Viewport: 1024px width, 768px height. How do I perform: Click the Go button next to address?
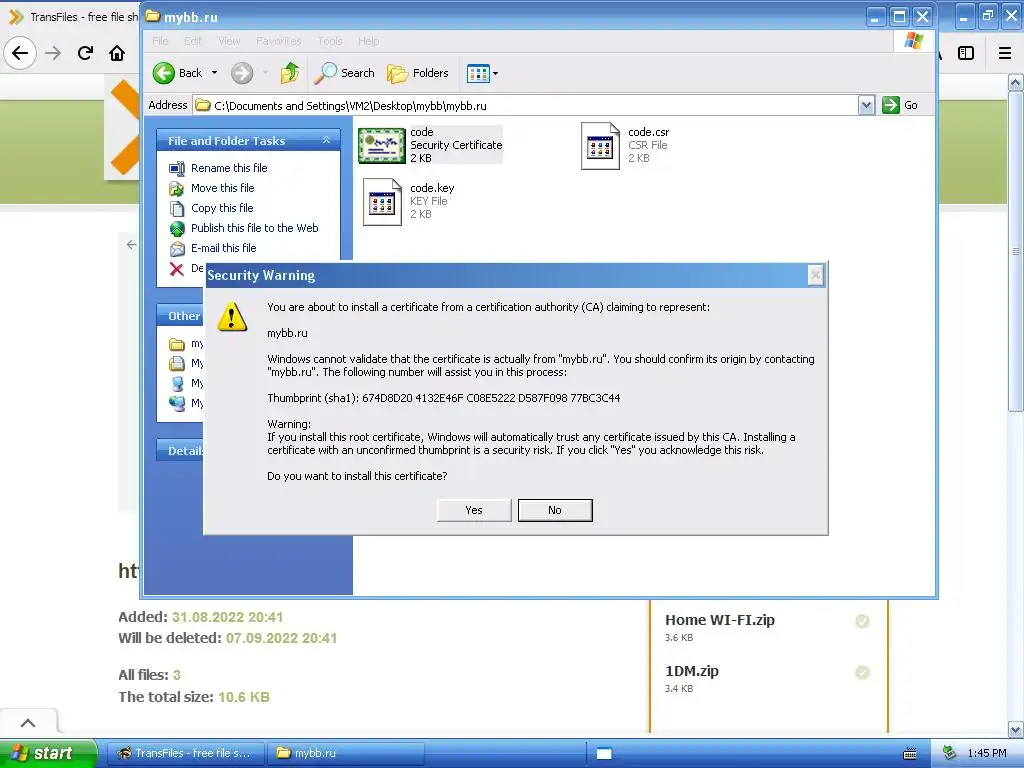point(900,105)
